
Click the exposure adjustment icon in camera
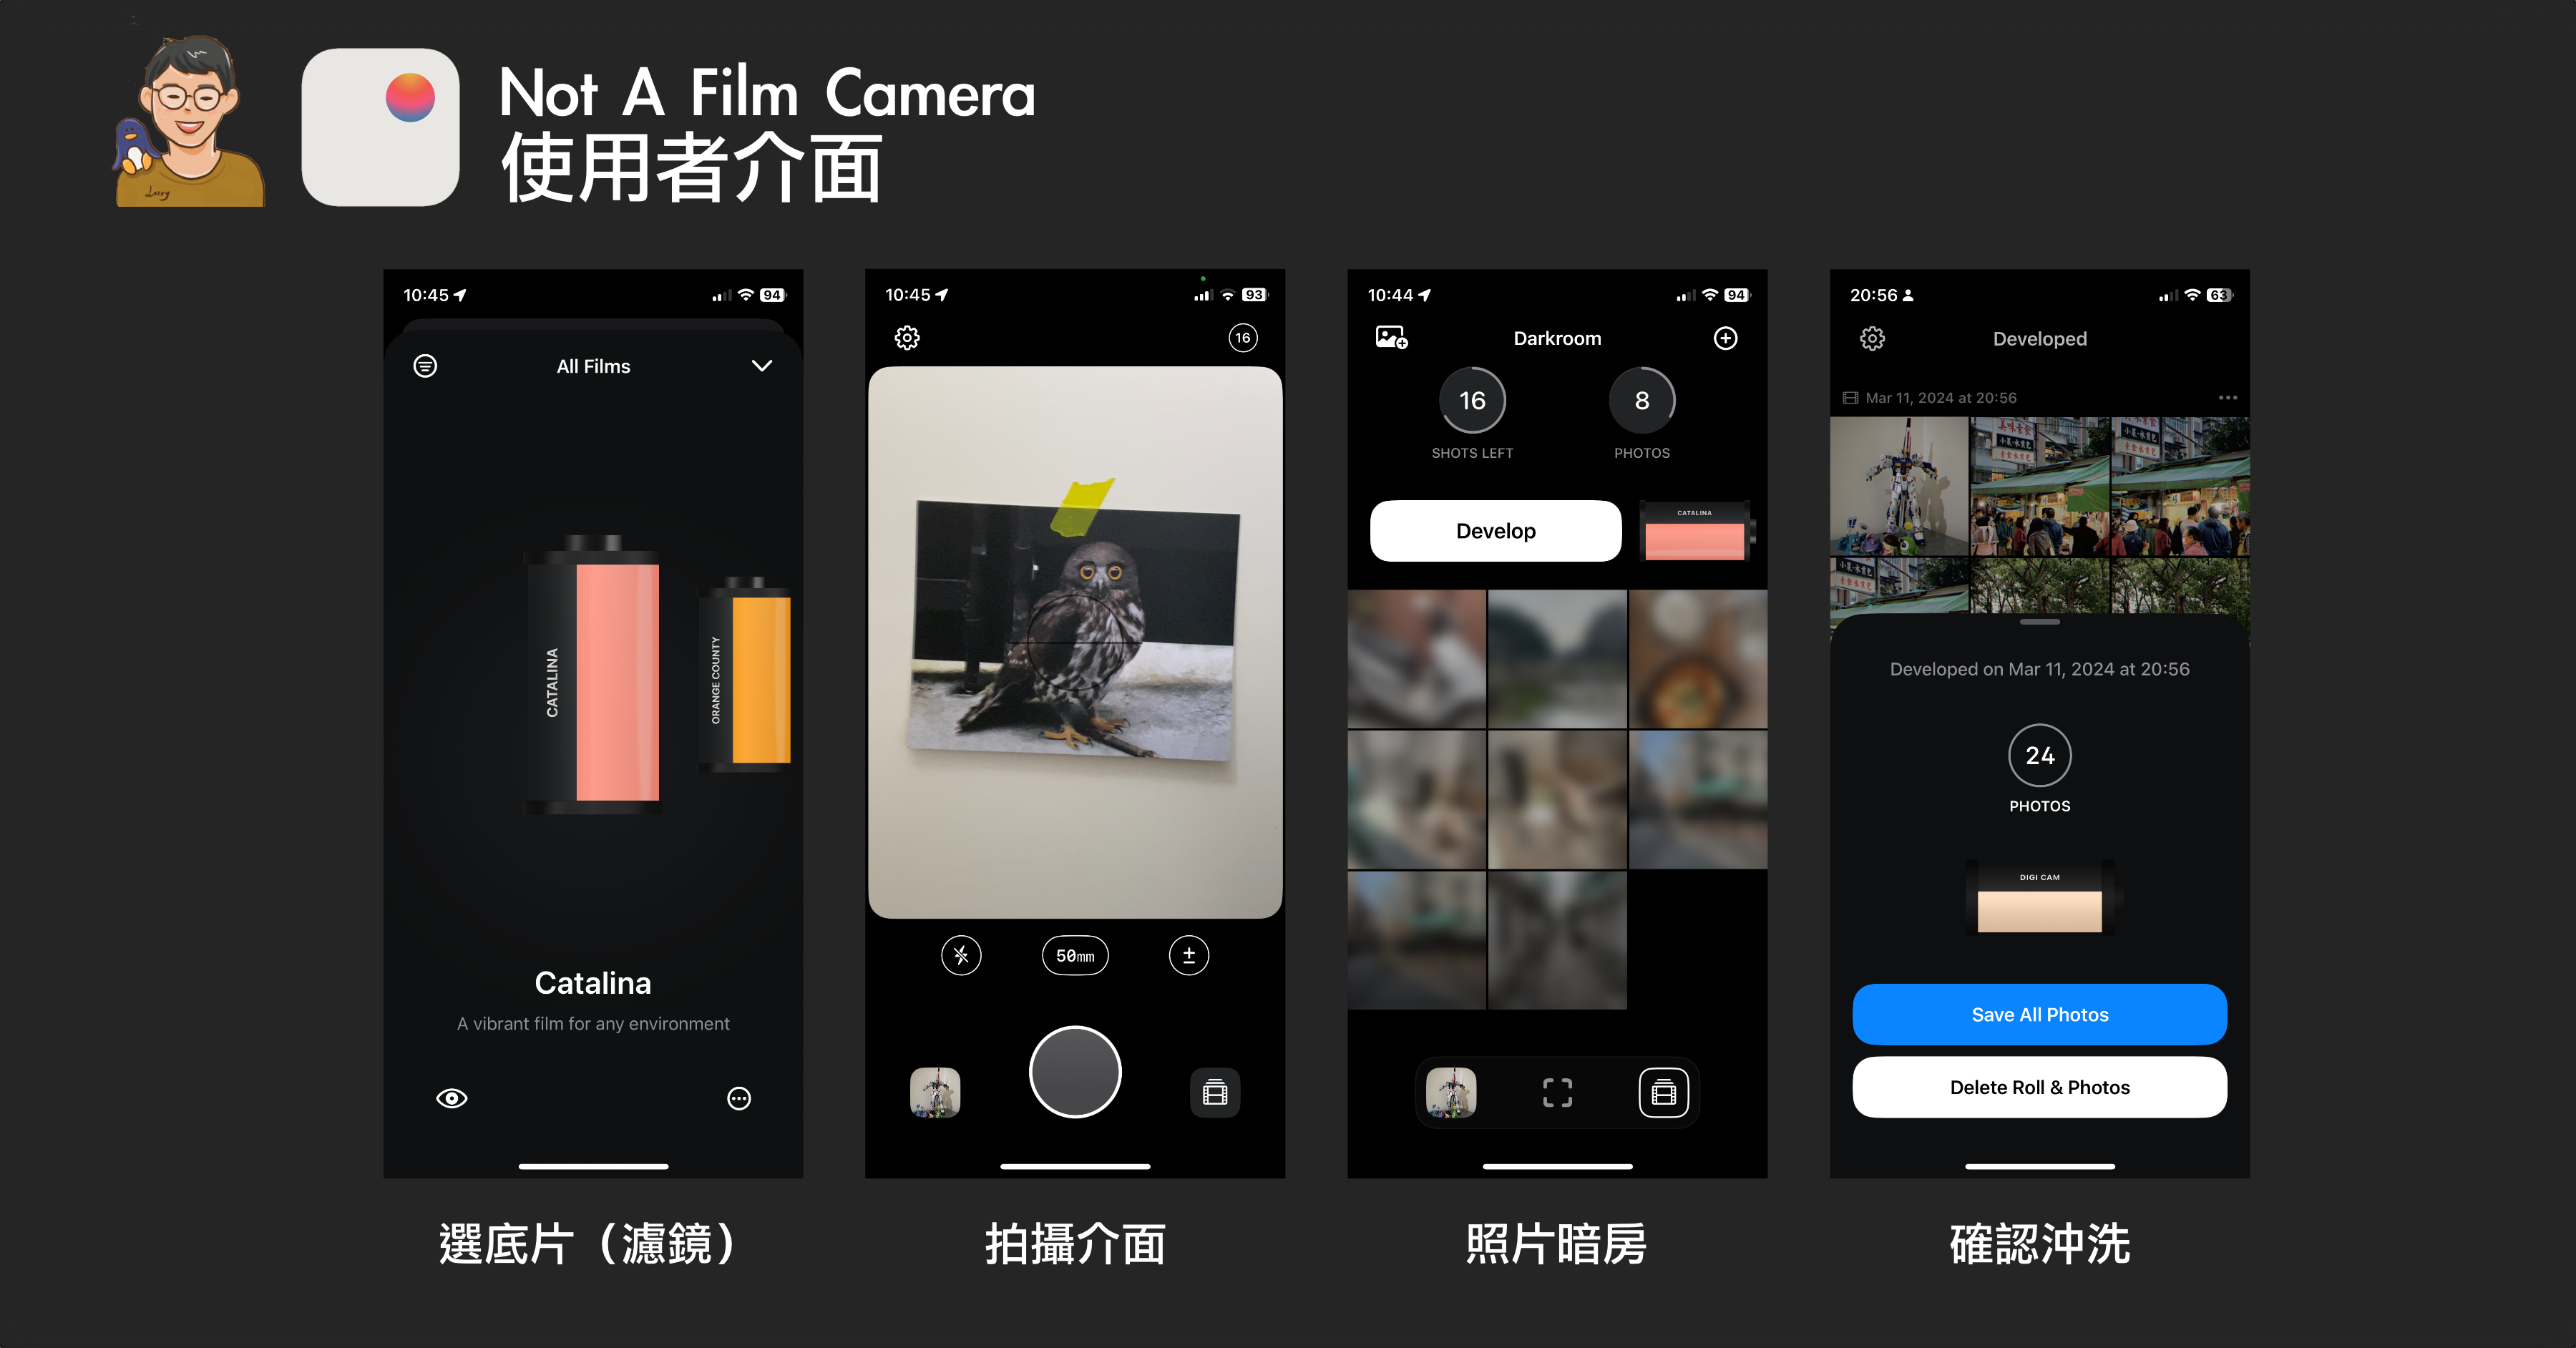click(x=1189, y=956)
